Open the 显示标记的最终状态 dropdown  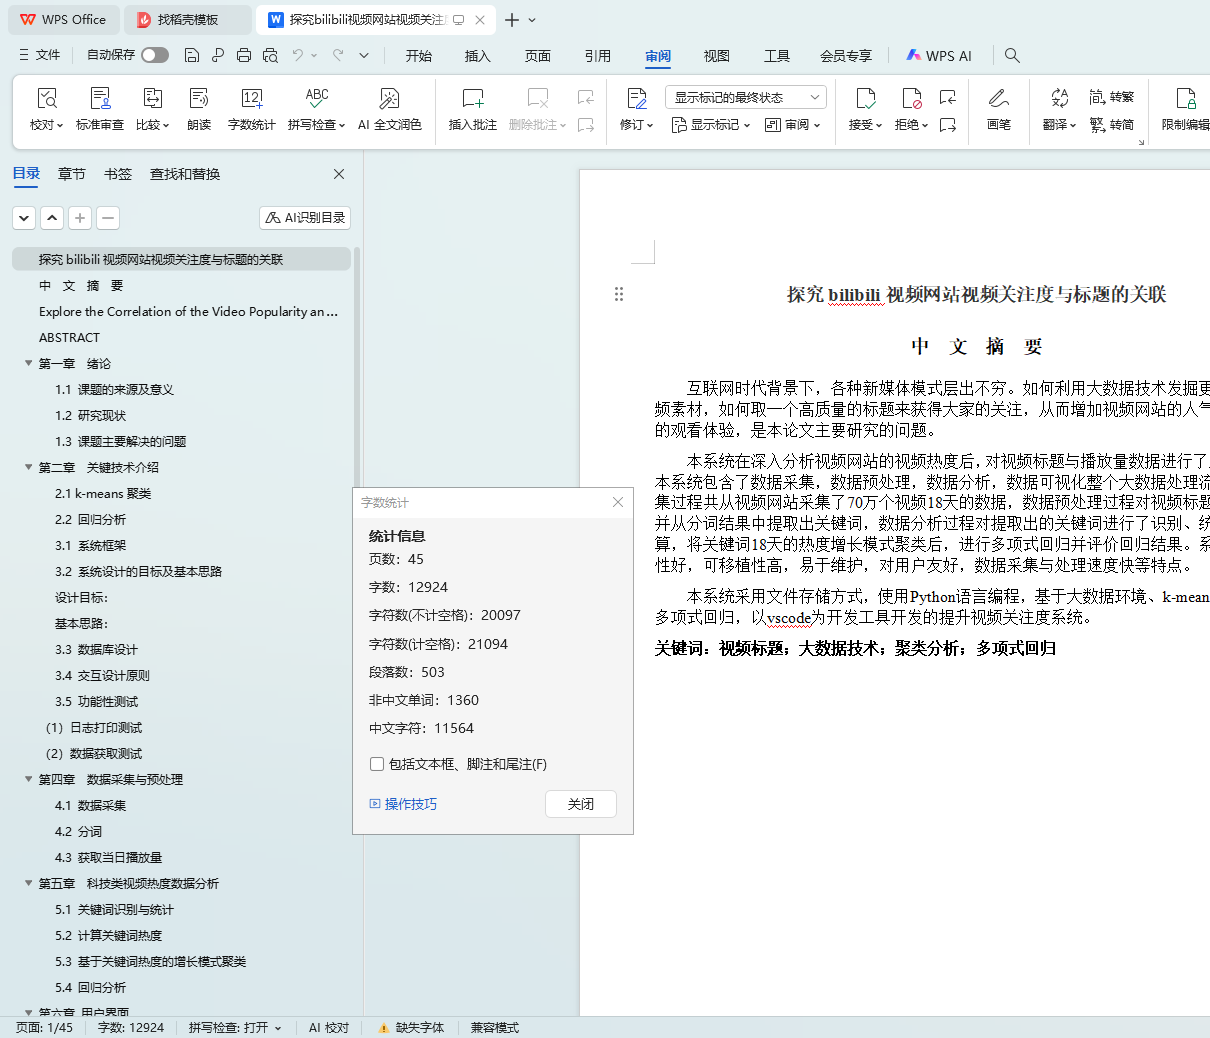(745, 97)
